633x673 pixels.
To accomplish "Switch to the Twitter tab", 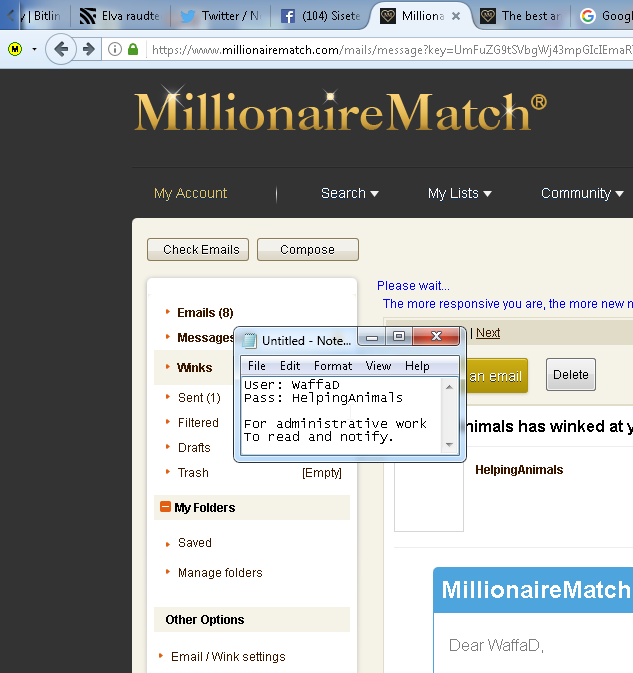I will click(x=221, y=16).
